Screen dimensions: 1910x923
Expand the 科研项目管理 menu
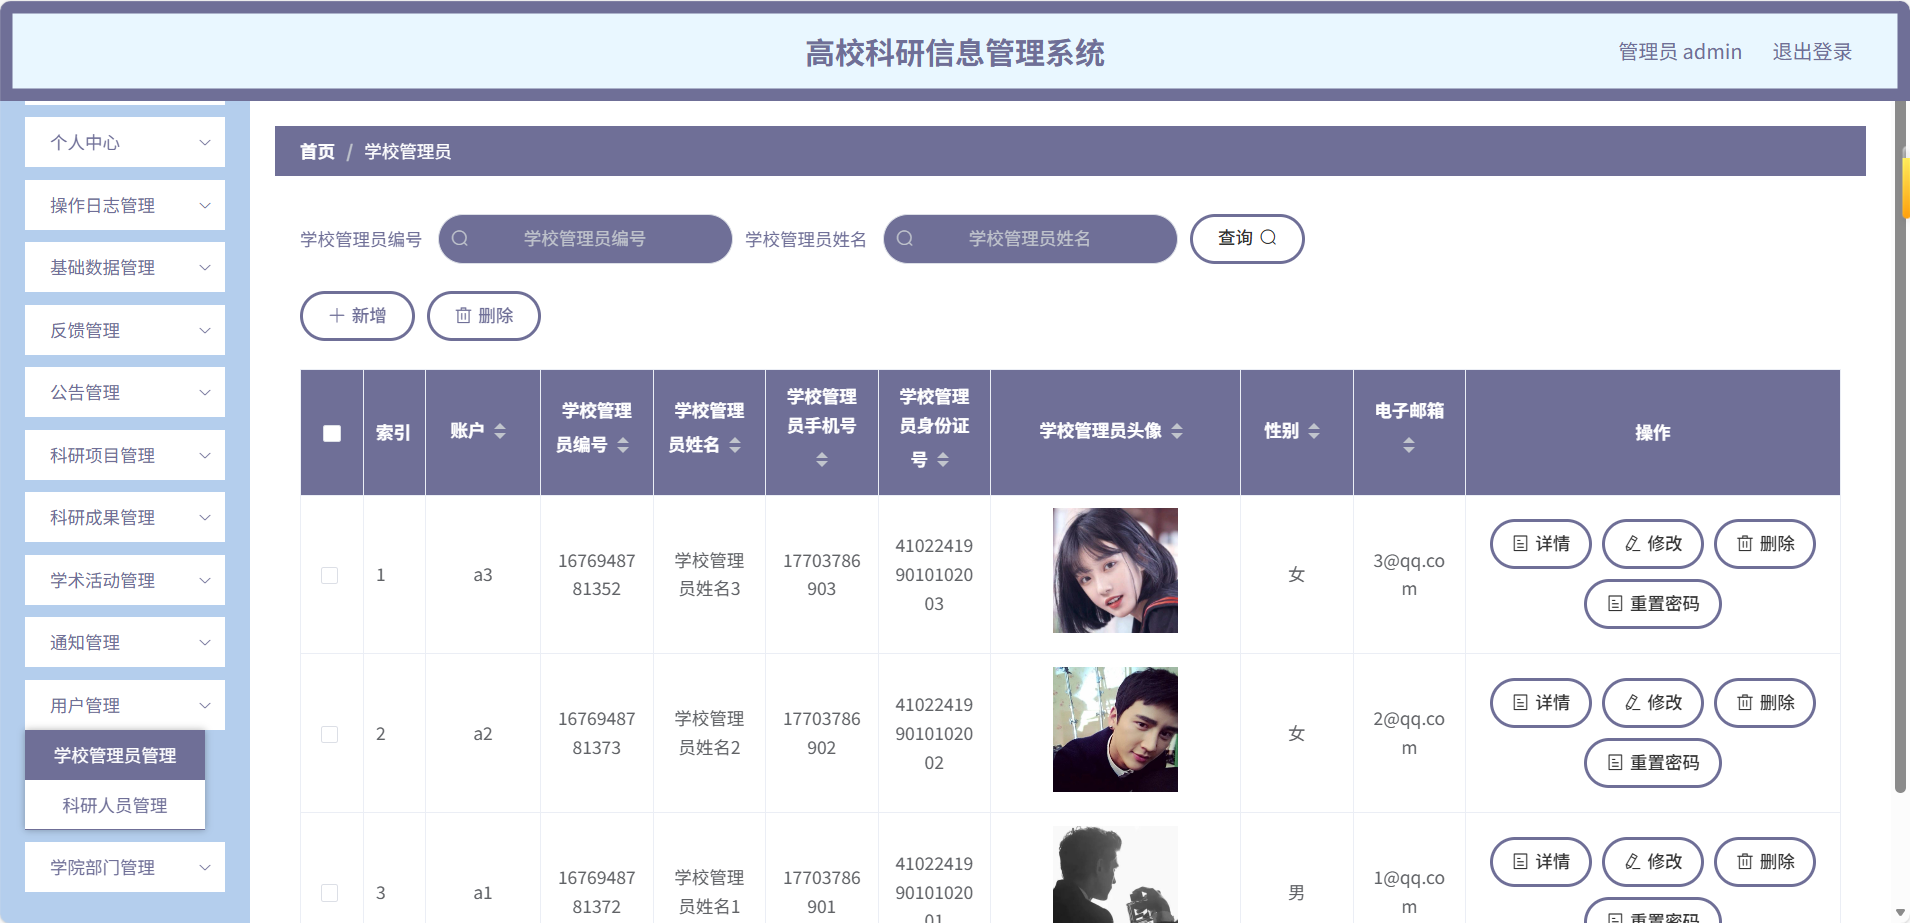tap(125, 455)
